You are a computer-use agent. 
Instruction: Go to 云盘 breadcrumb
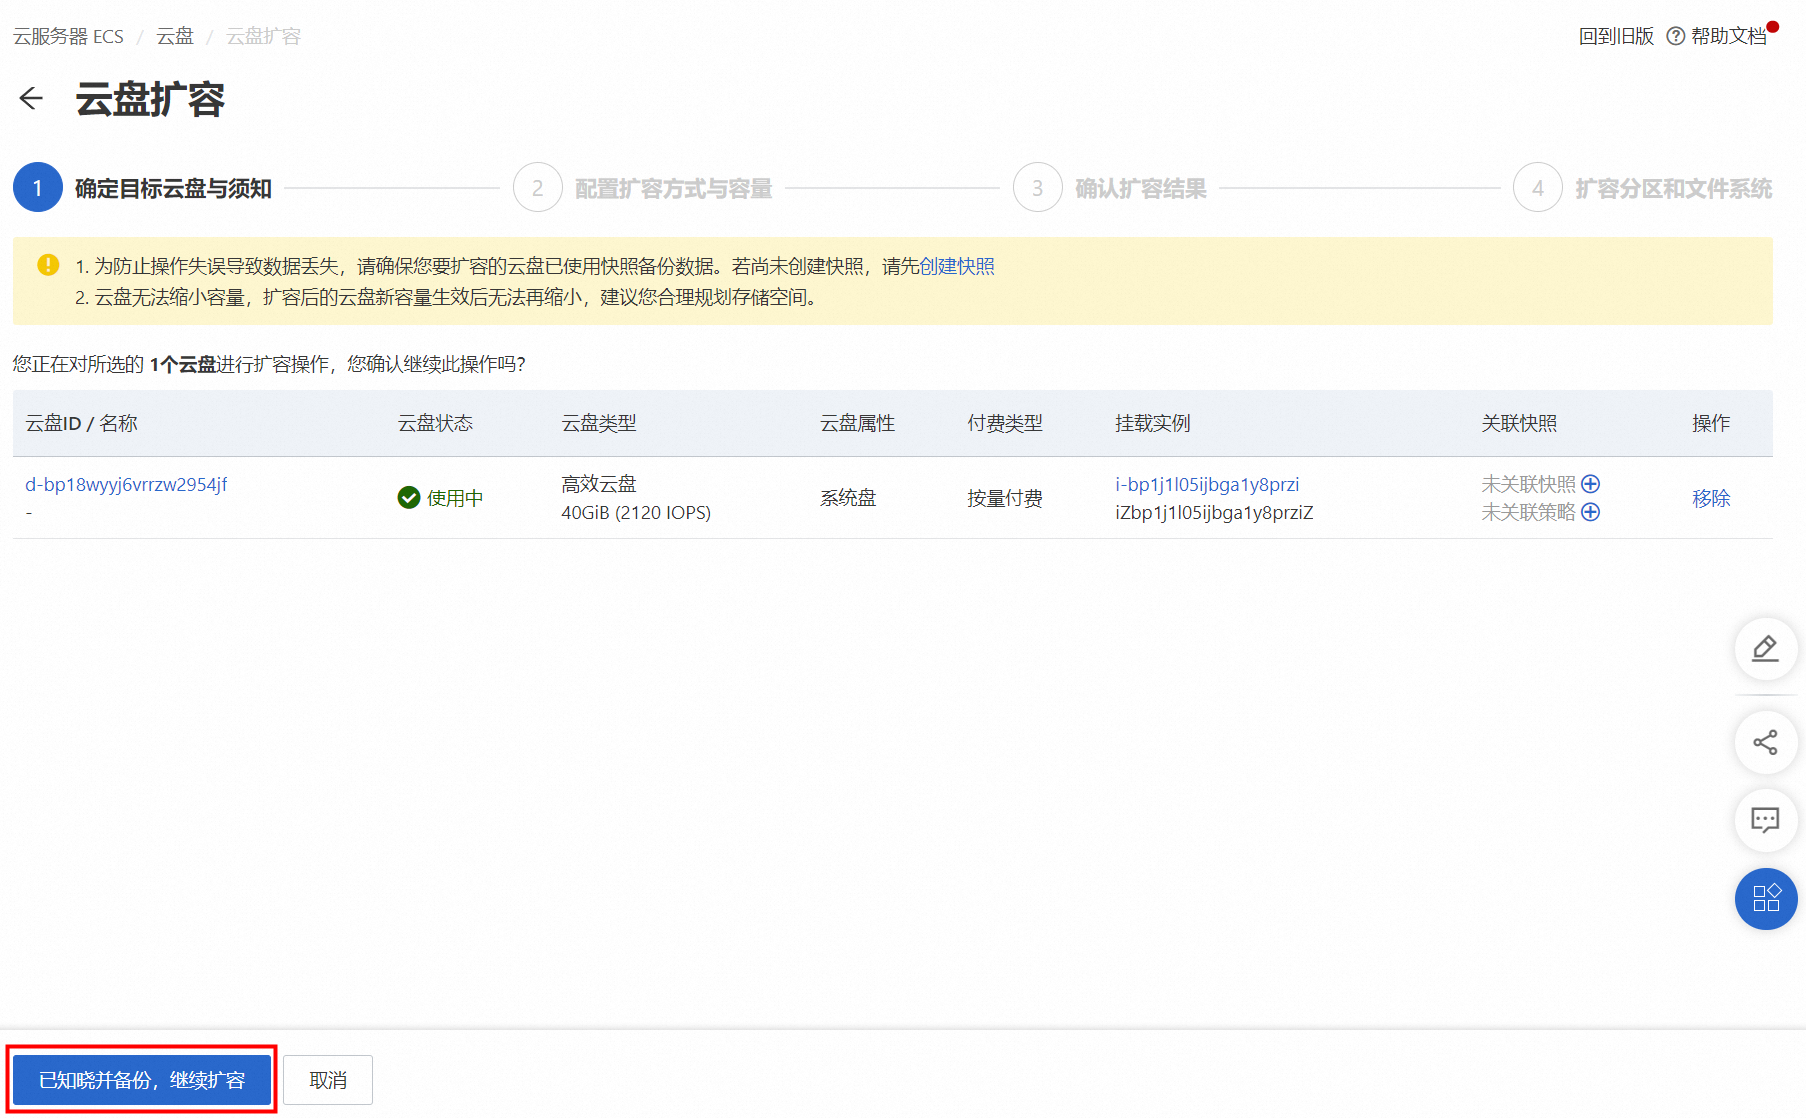click(175, 37)
